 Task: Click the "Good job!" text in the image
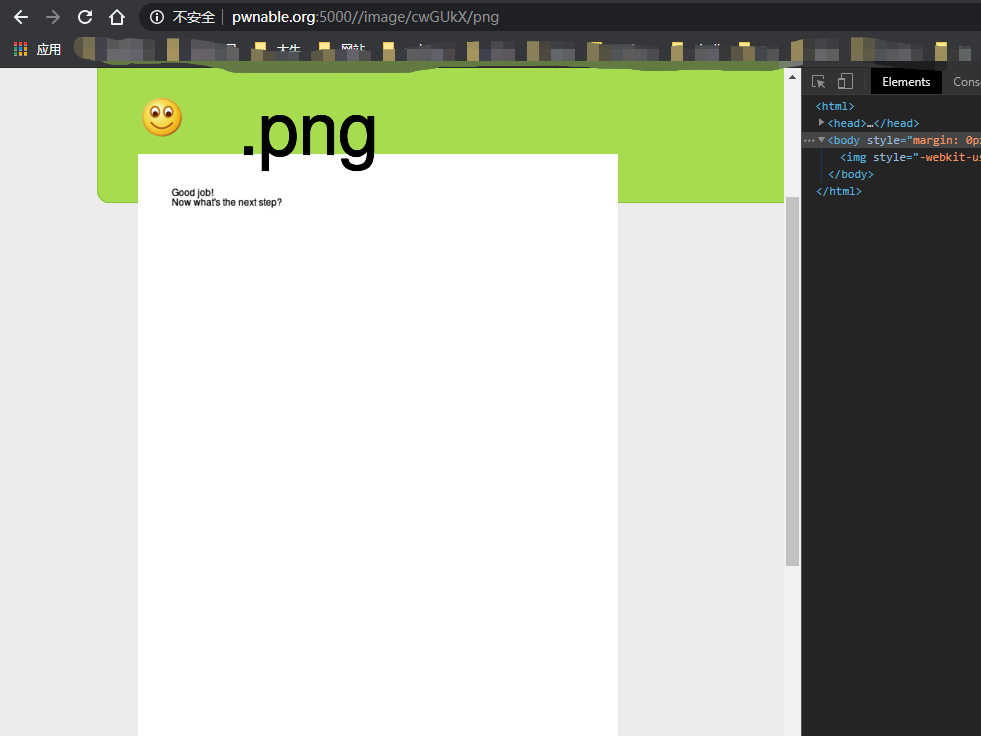coord(192,193)
